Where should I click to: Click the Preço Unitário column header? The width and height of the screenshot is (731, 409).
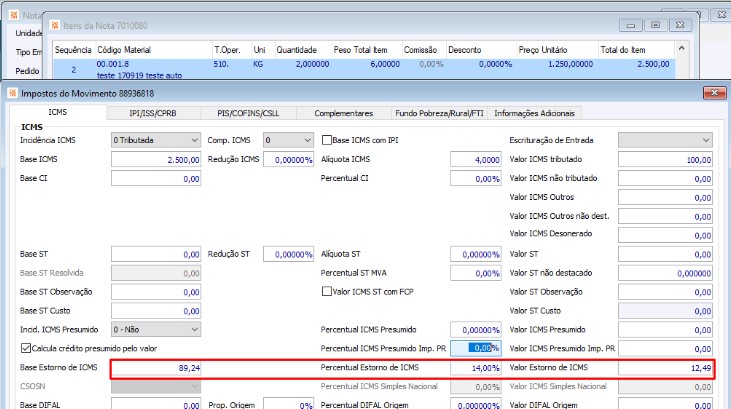557,50
